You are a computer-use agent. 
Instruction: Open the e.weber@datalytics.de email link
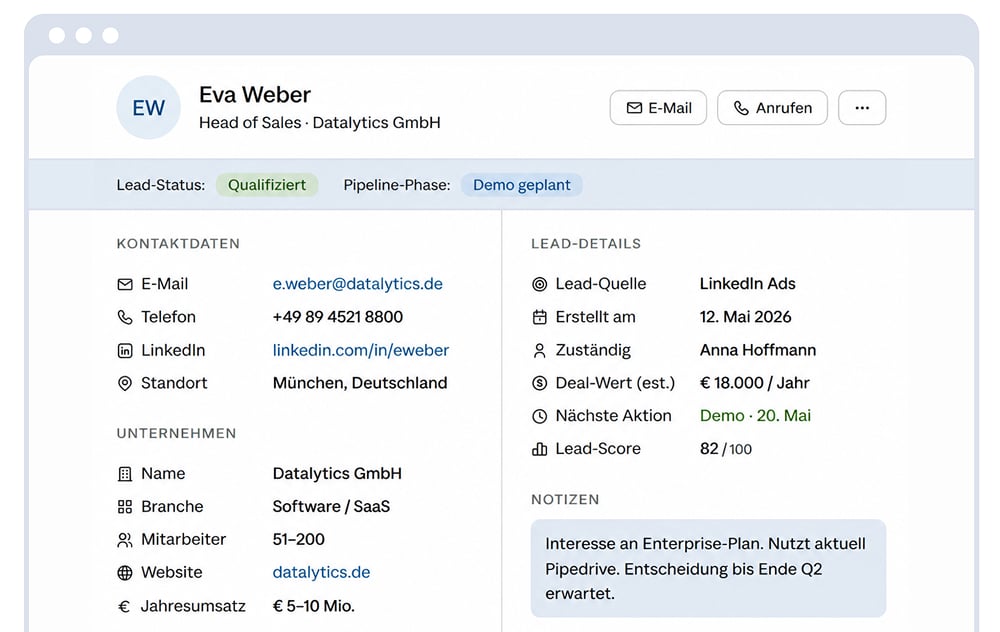click(358, 284)
